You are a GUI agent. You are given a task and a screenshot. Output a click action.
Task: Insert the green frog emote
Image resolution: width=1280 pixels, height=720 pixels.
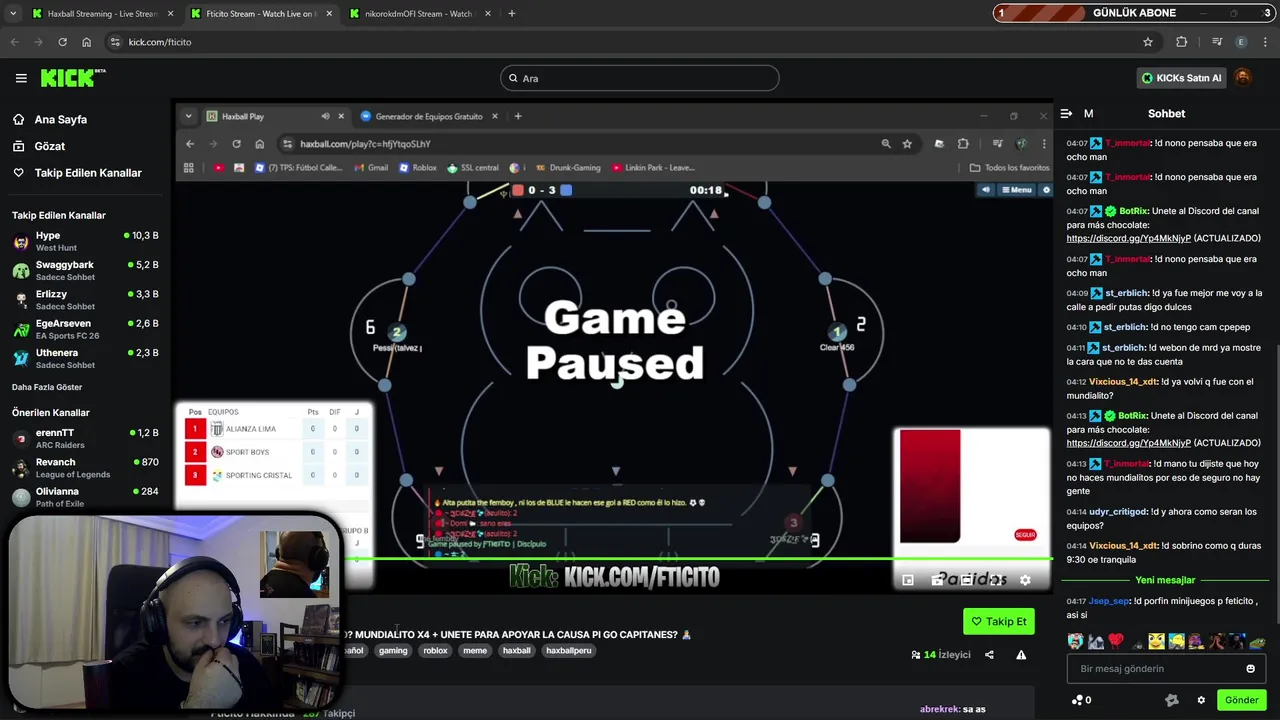[x=1257, y=641]
